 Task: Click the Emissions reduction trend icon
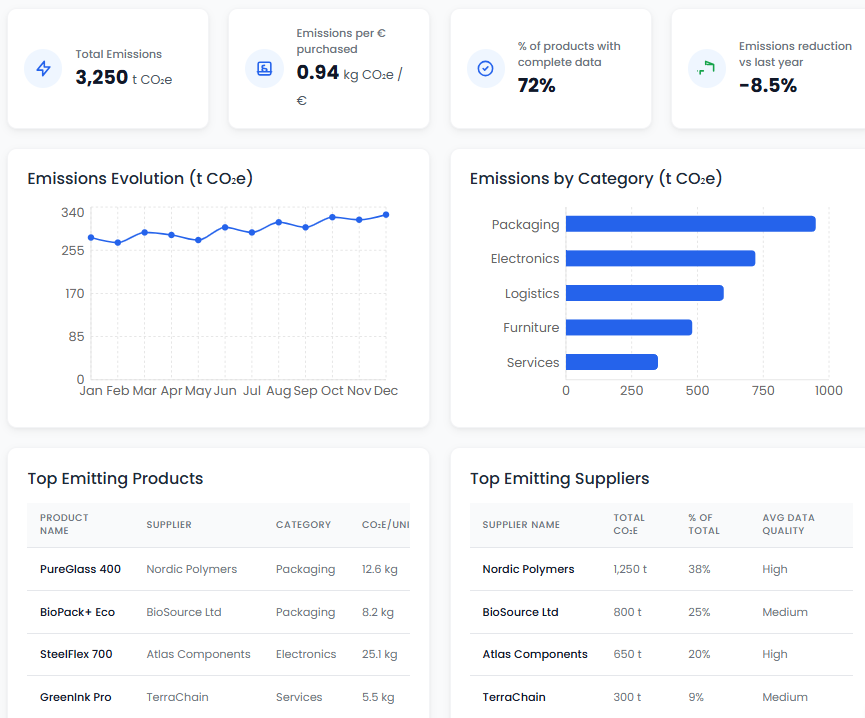click(x=707, y=69)
